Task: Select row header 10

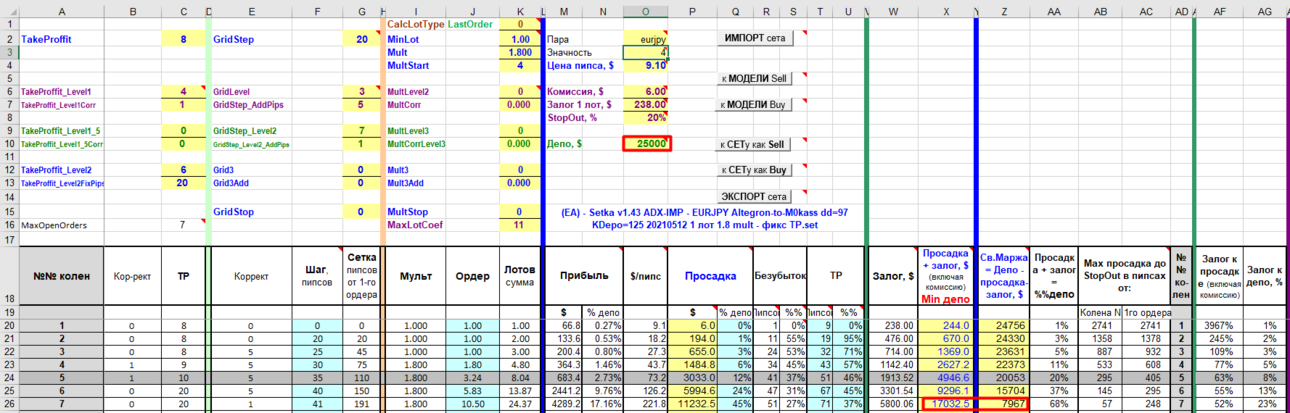Action: pyautogui.click(x=8, y=144)
